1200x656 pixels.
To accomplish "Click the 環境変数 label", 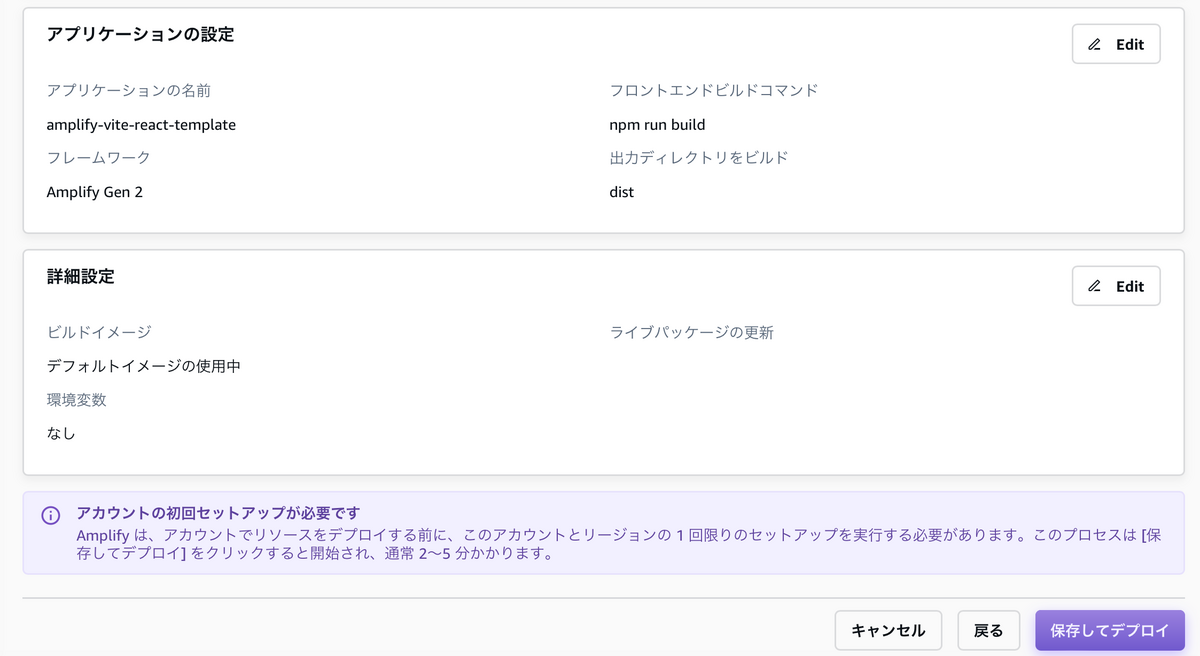I will pyautogui.click(x=77, y=400).
